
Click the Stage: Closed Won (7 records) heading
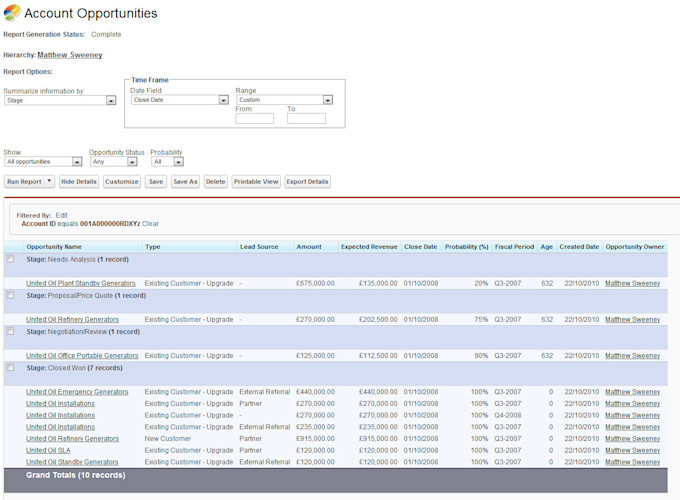(x=74, y=367)
